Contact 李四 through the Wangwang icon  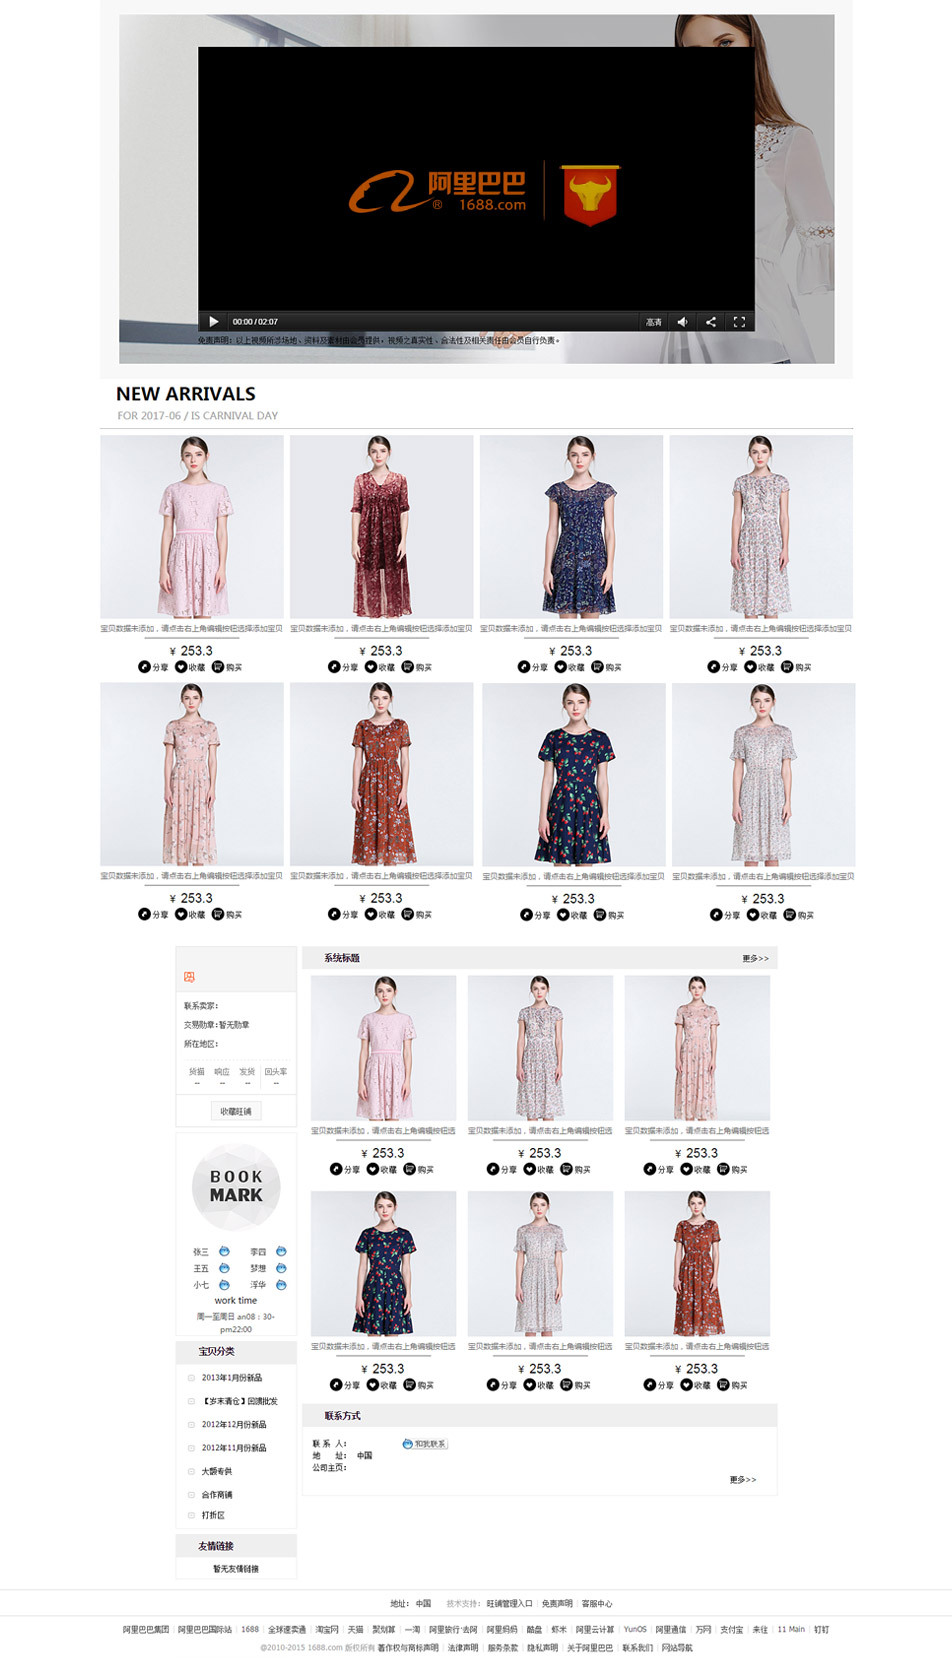(281, 1251)
